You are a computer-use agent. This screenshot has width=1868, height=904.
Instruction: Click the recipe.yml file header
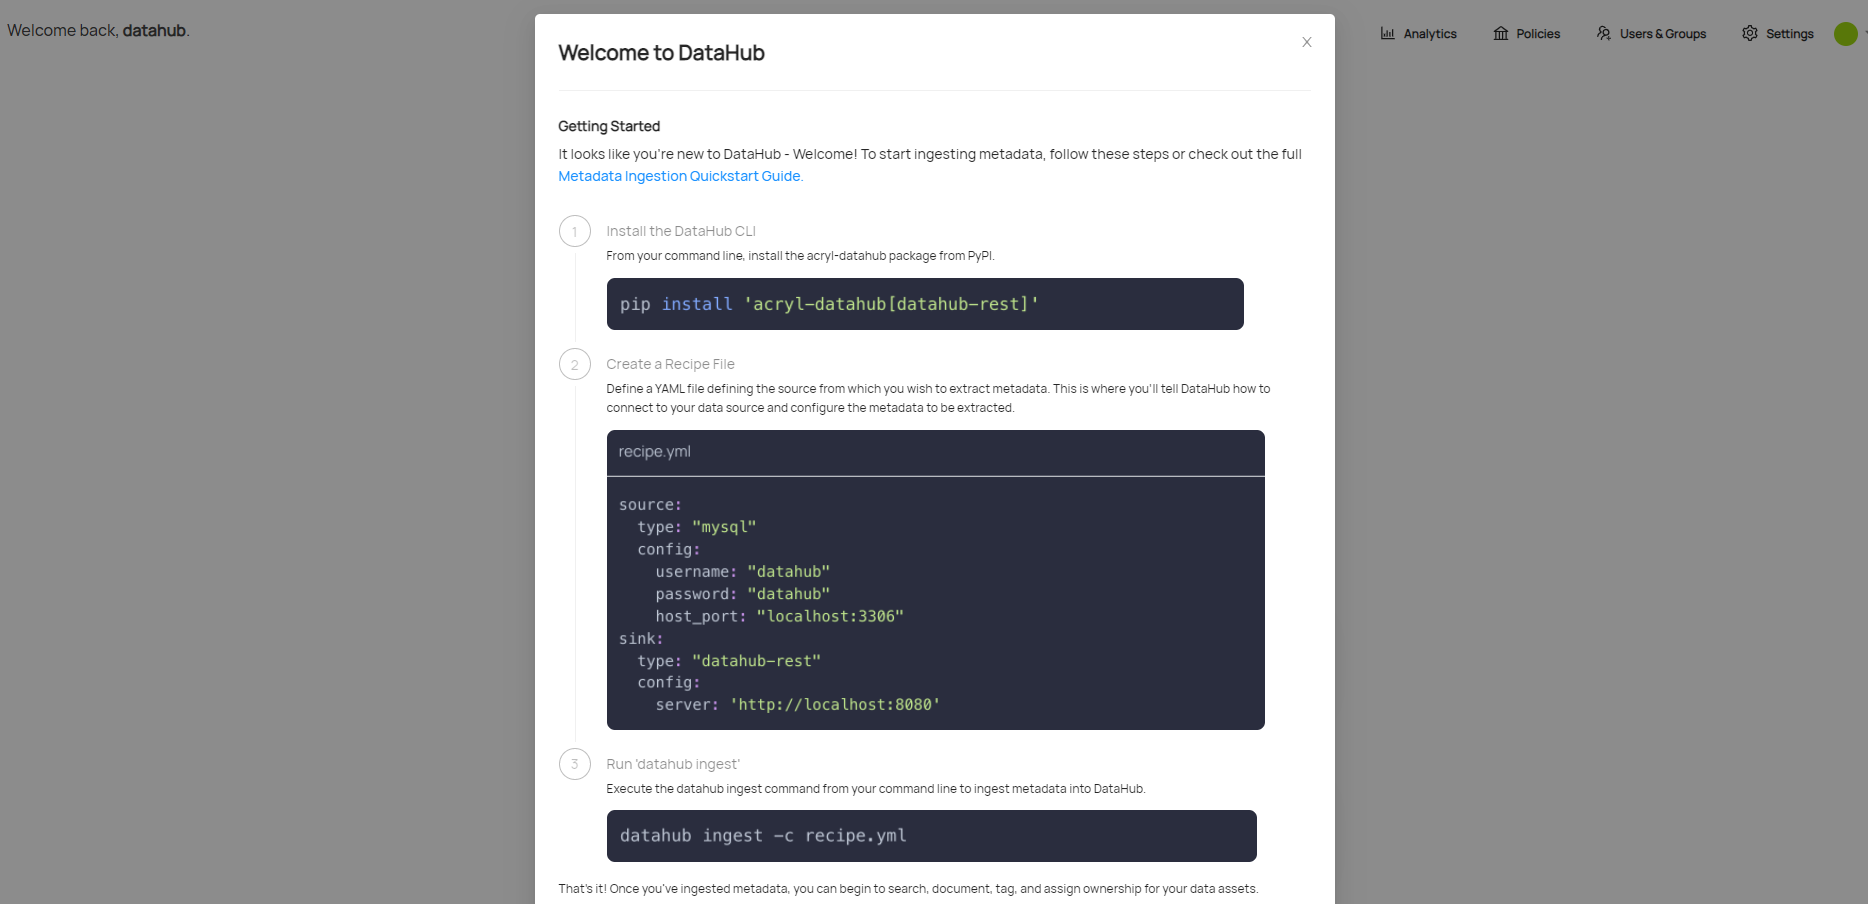(935, 452)
